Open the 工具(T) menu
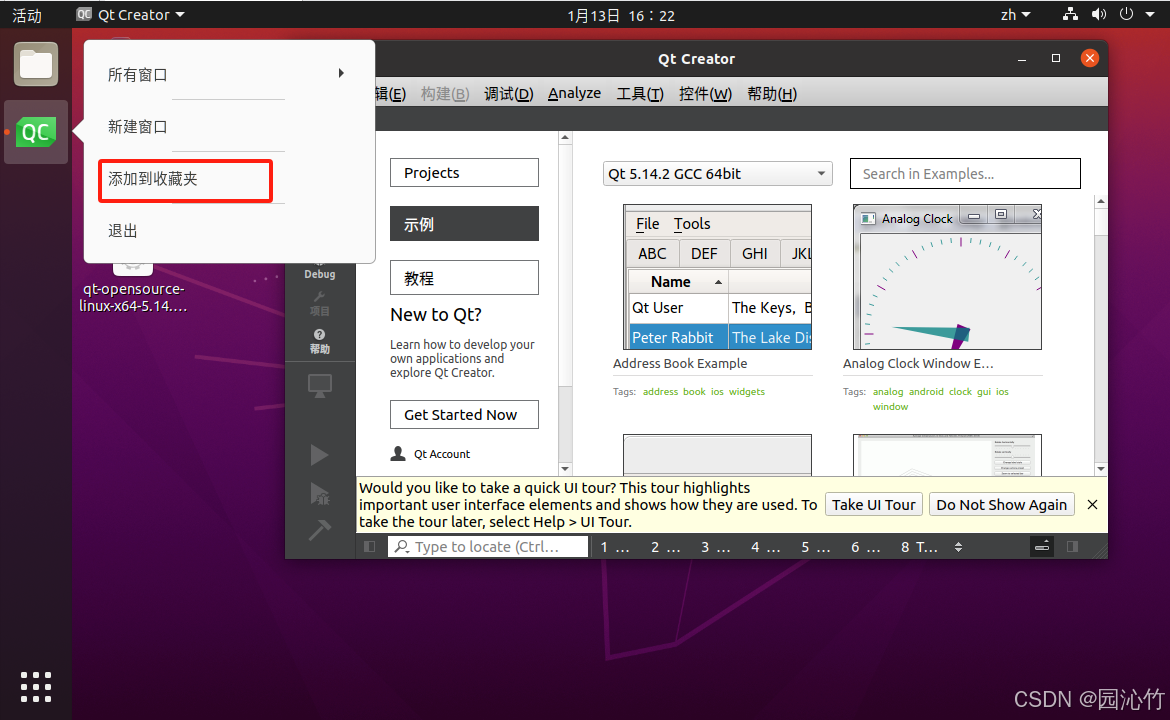 (639, 94)
